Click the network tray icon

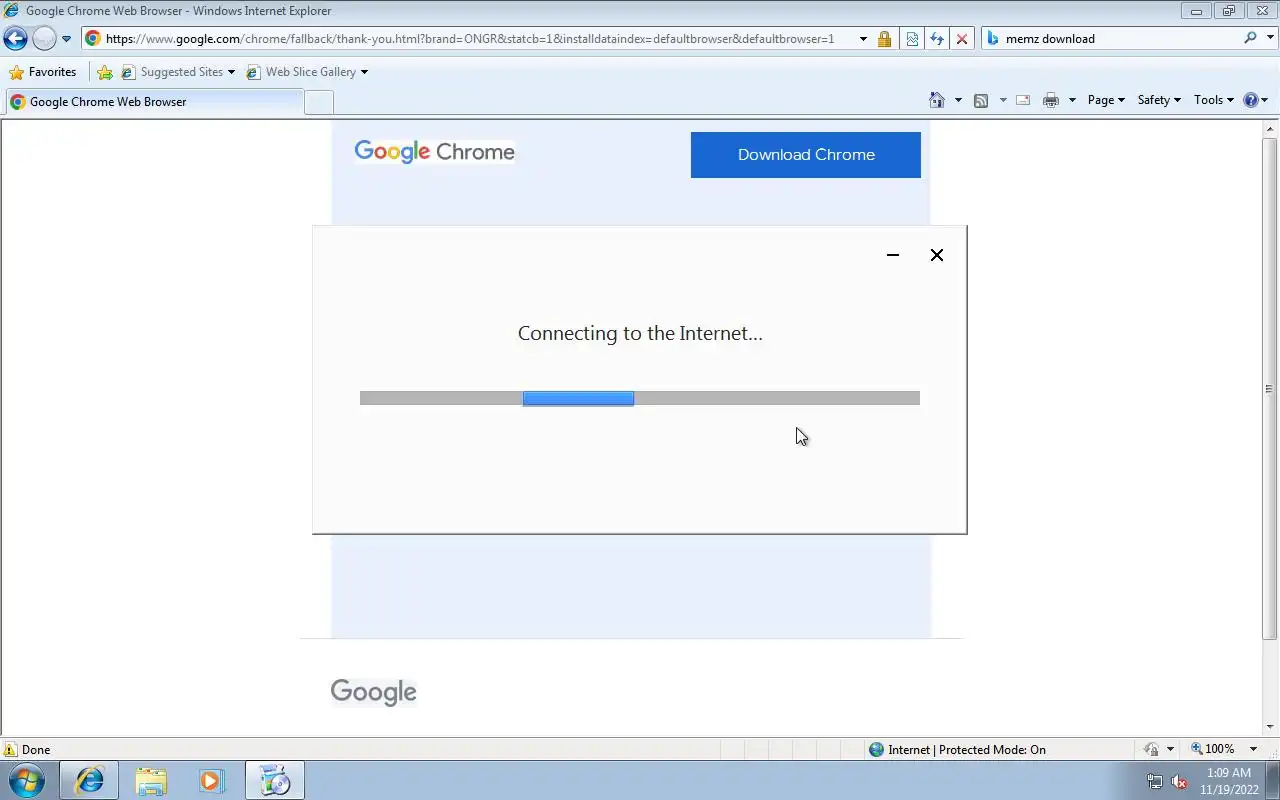click(x=1155, y=782)
